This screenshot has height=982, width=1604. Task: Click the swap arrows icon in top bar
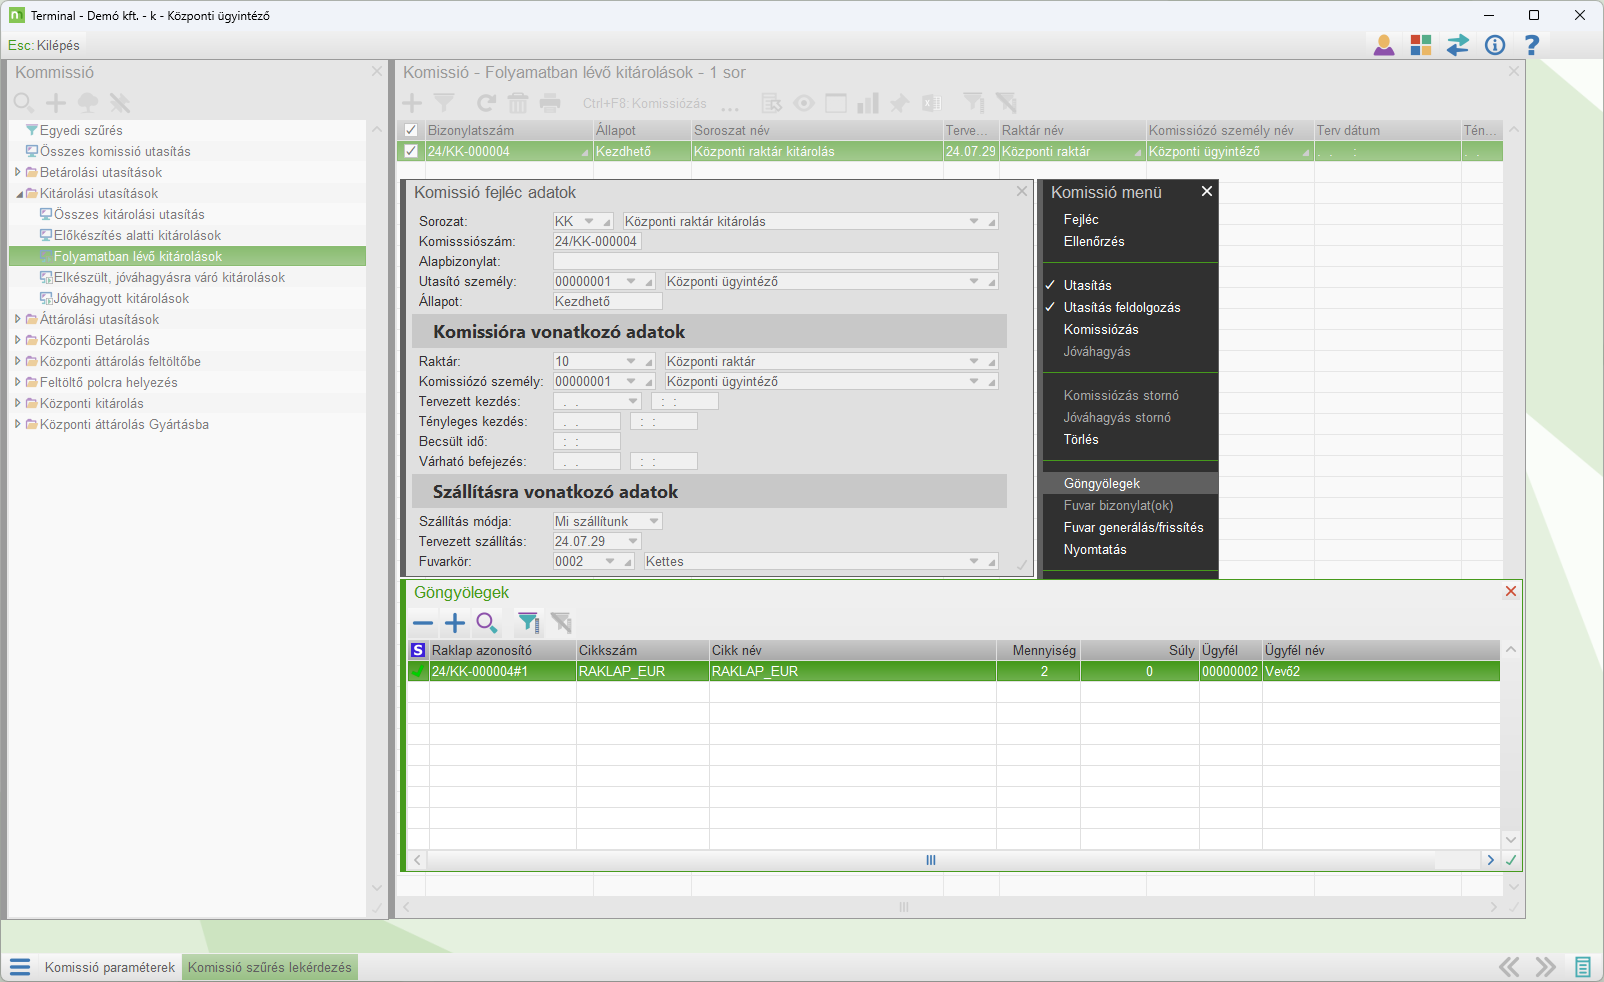[1458, 45]
